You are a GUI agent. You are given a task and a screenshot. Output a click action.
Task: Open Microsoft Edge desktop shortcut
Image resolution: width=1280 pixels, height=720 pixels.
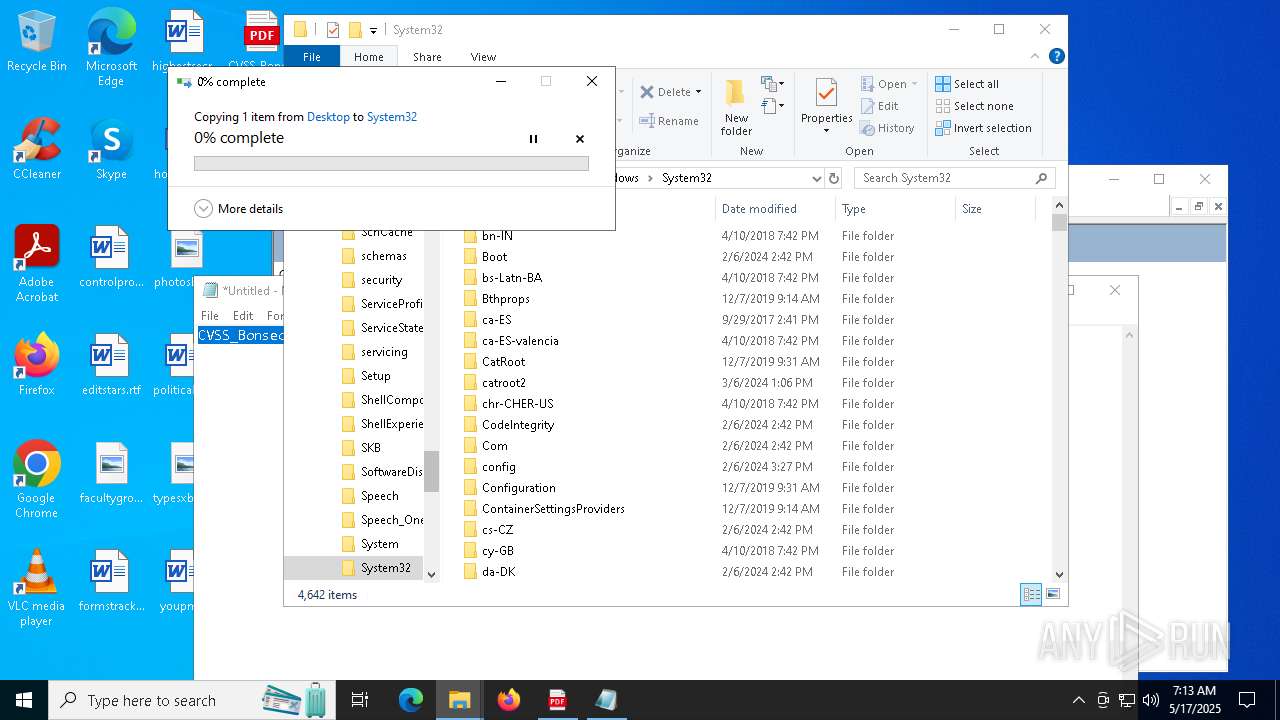tap(111, 48)
